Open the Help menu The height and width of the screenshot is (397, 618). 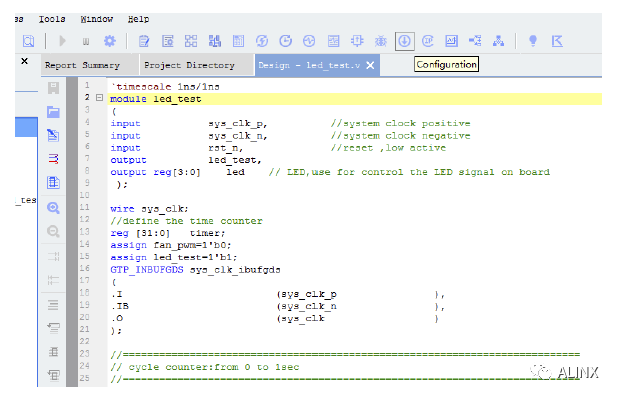[138, 19]
